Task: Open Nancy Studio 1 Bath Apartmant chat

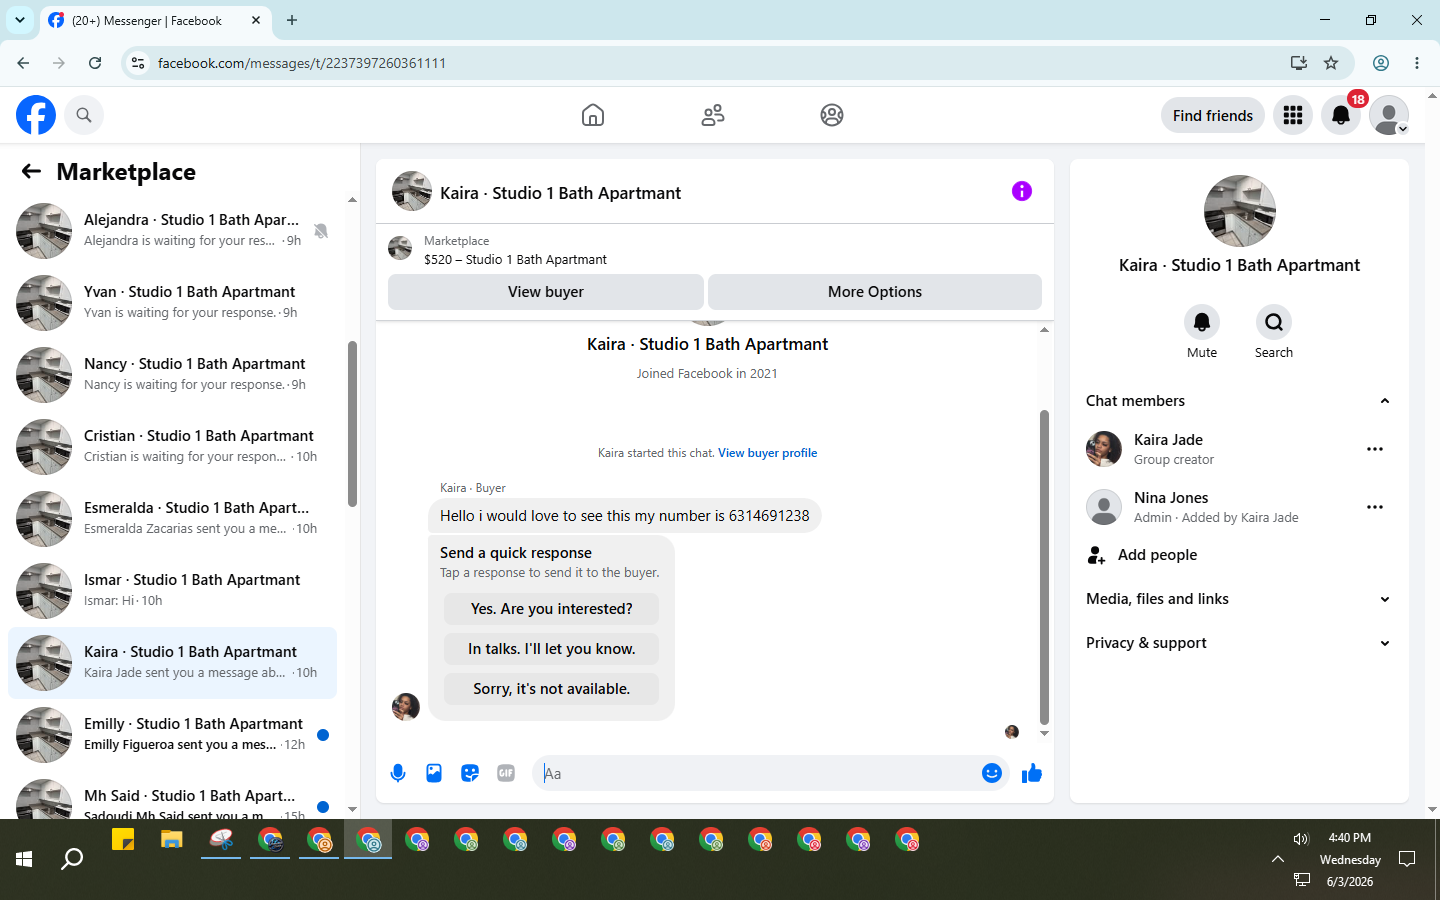Action: pos(172,375)
